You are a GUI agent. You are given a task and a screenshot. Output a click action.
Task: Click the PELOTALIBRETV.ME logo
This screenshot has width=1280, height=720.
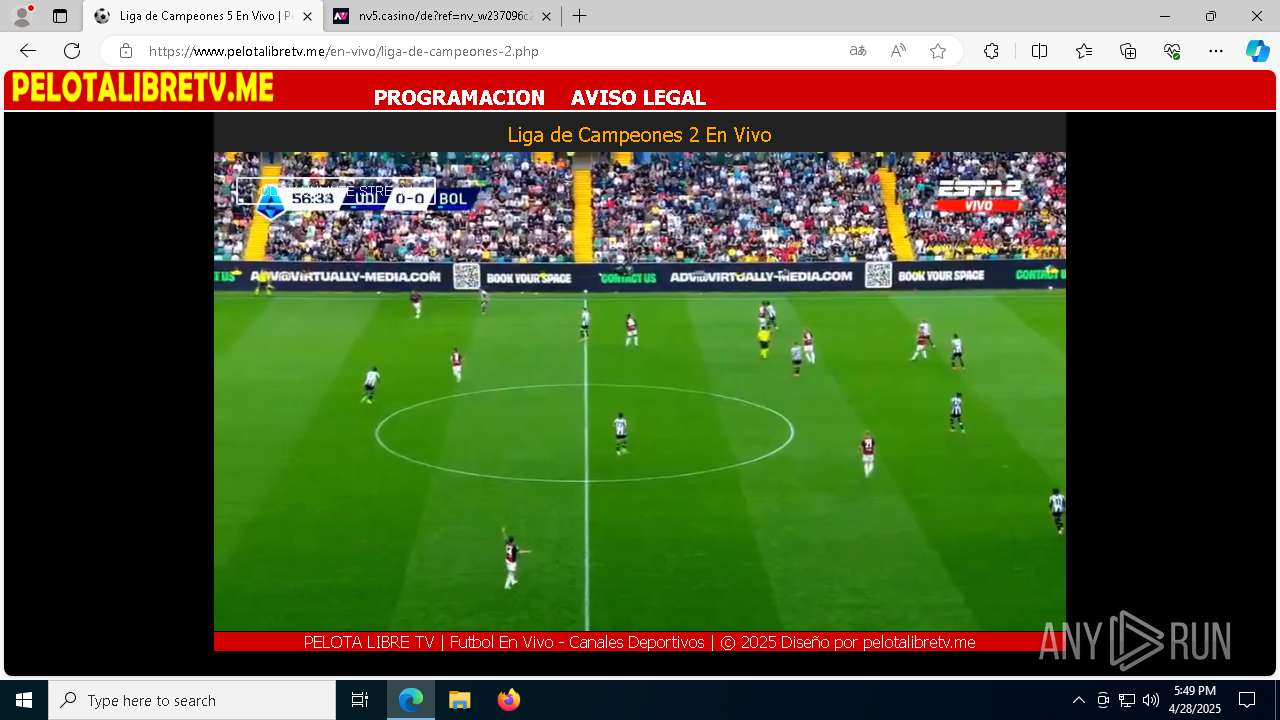(143, 88)
